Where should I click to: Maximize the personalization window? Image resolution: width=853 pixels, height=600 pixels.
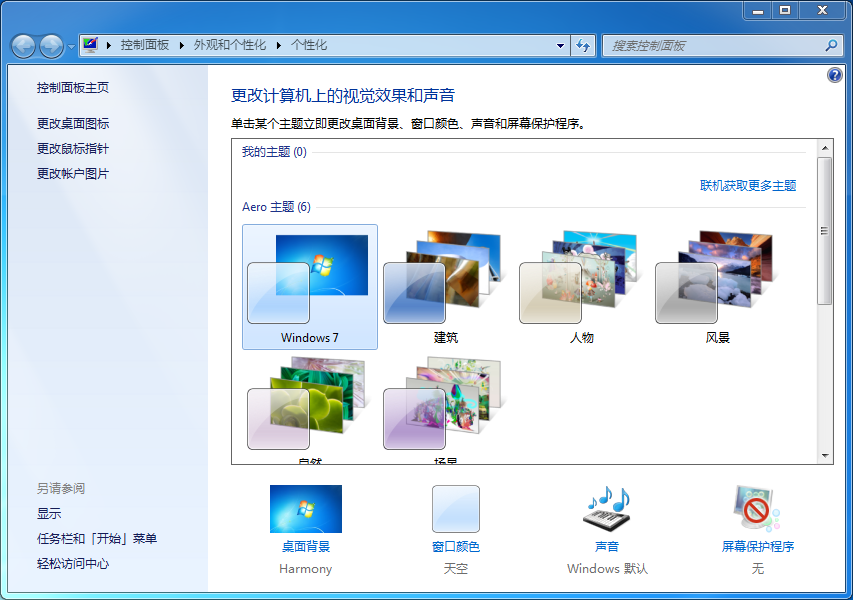click(785, 10)
